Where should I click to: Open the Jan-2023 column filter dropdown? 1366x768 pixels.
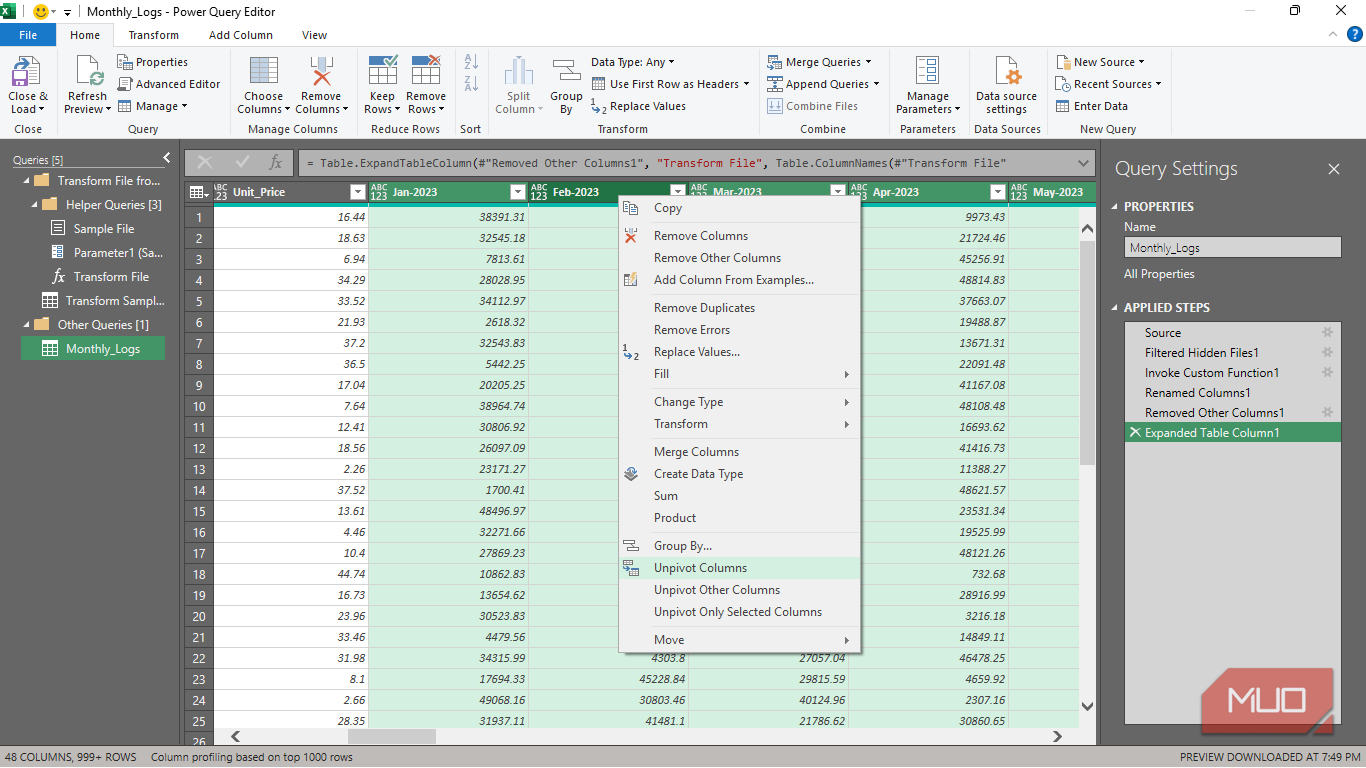[518, 192]
